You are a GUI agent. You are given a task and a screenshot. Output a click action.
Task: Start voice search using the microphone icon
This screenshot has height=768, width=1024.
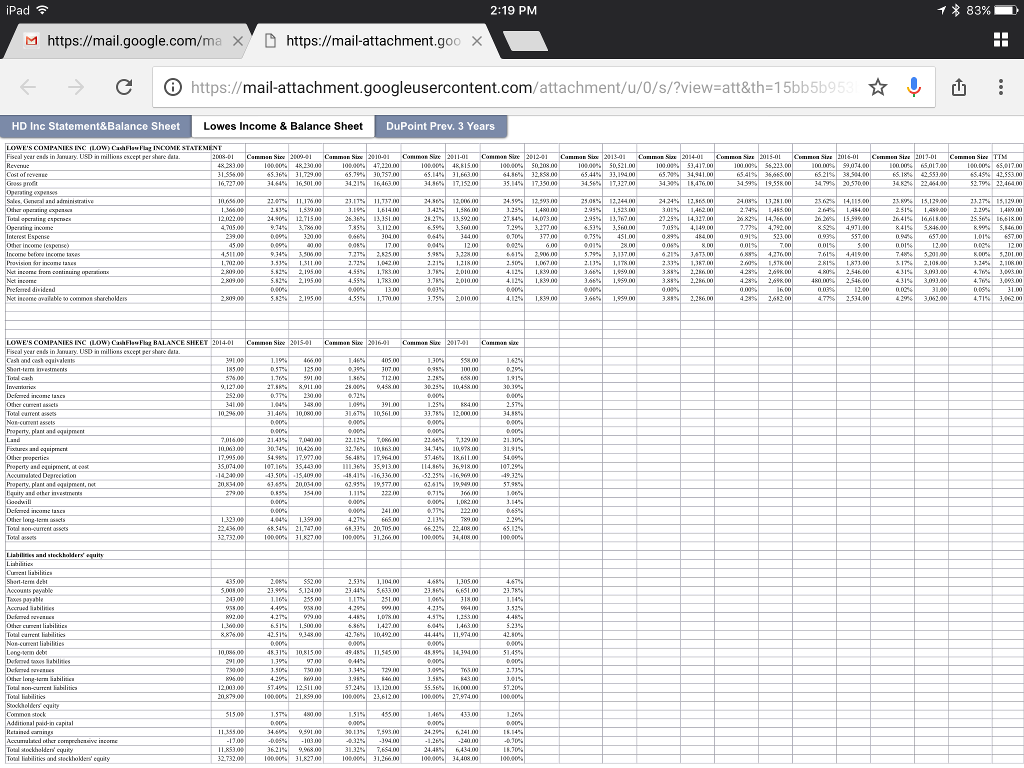pos(913,87)
